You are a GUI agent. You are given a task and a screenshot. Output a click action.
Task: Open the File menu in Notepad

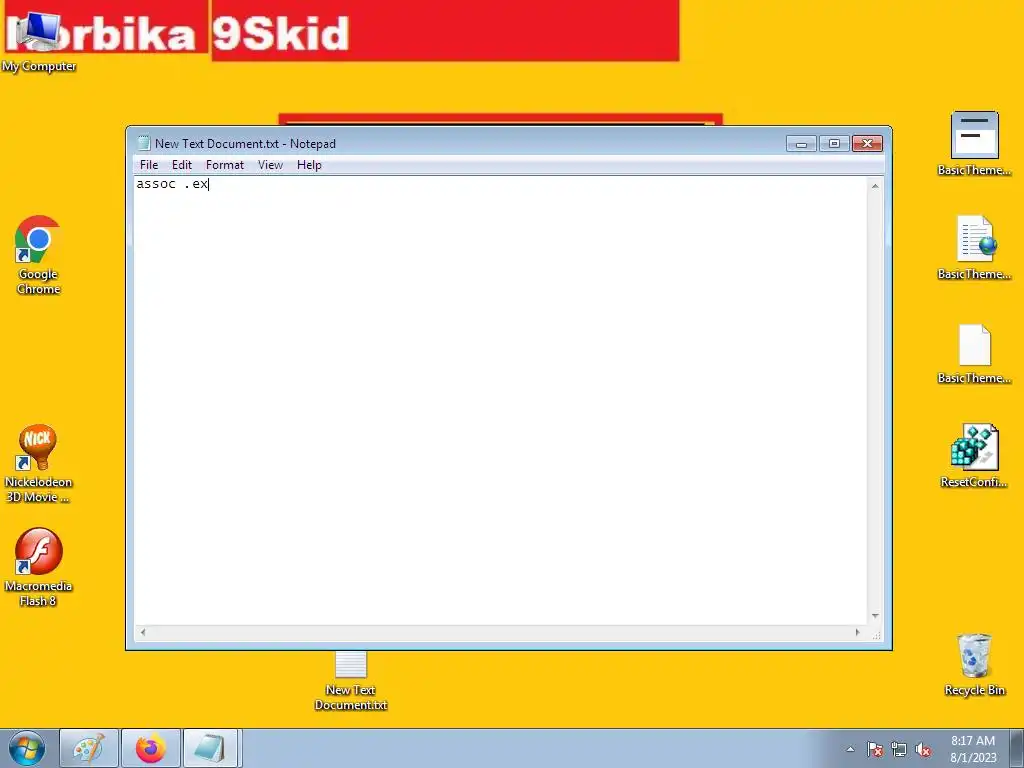click(149, 165)
